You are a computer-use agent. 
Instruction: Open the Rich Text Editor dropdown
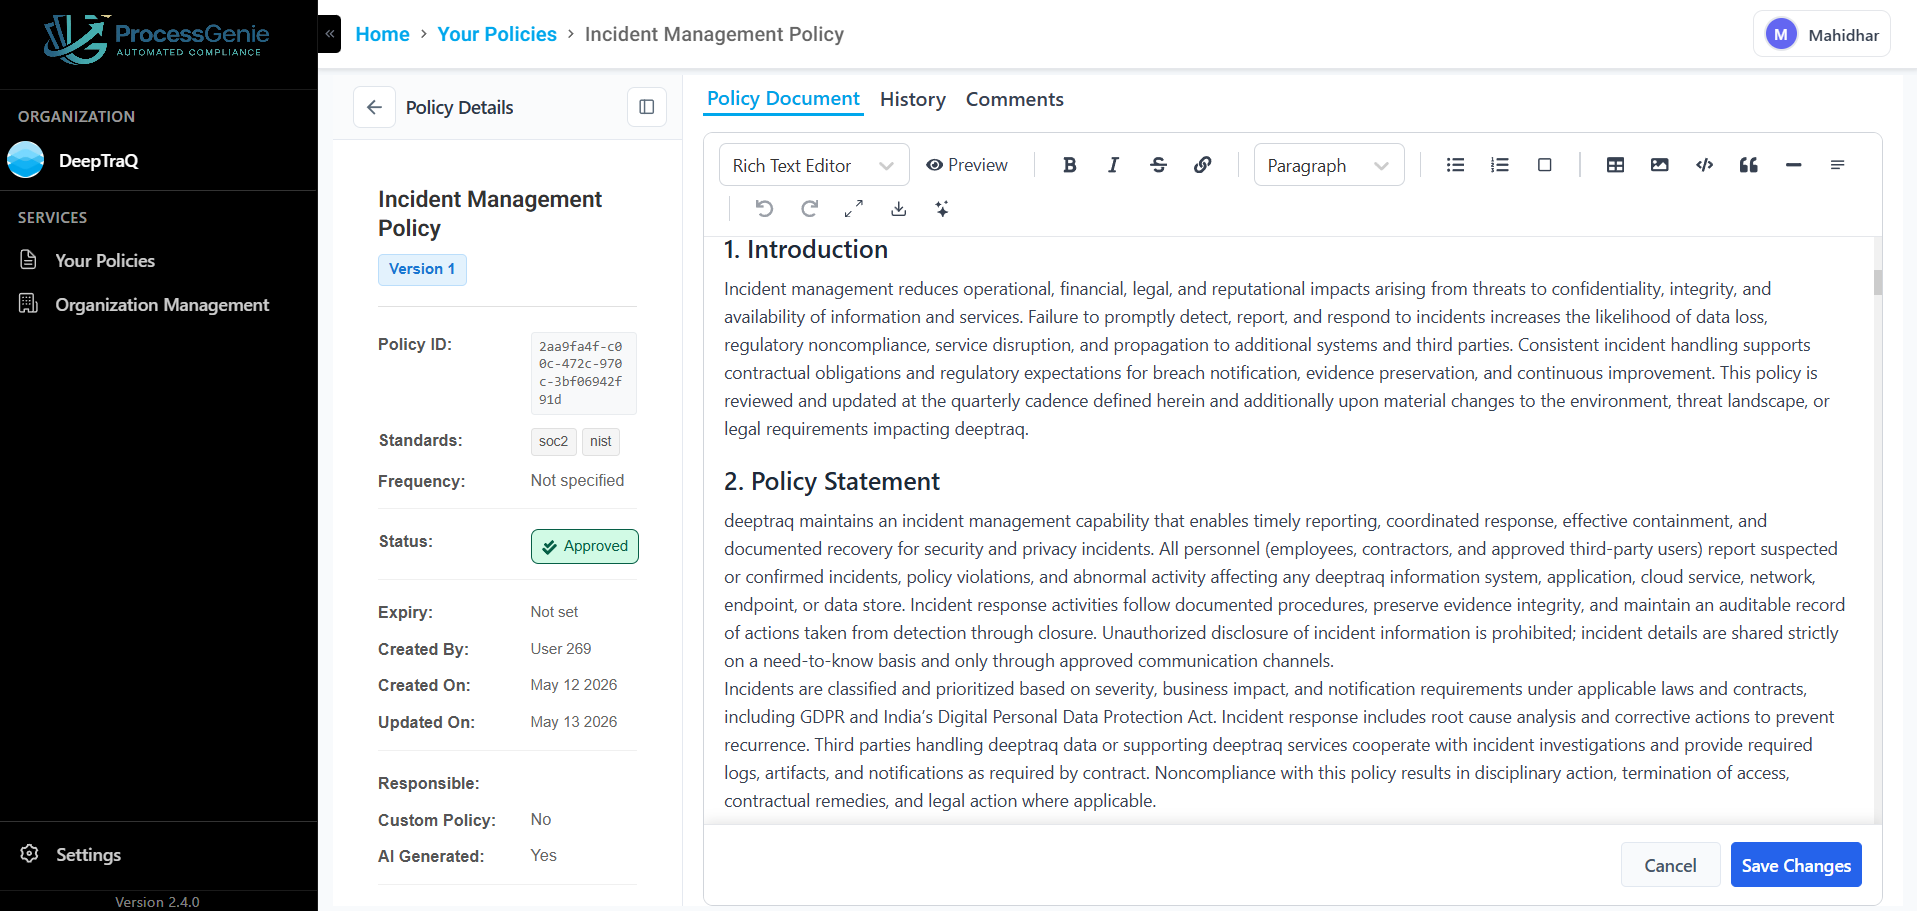click(814, 165)
